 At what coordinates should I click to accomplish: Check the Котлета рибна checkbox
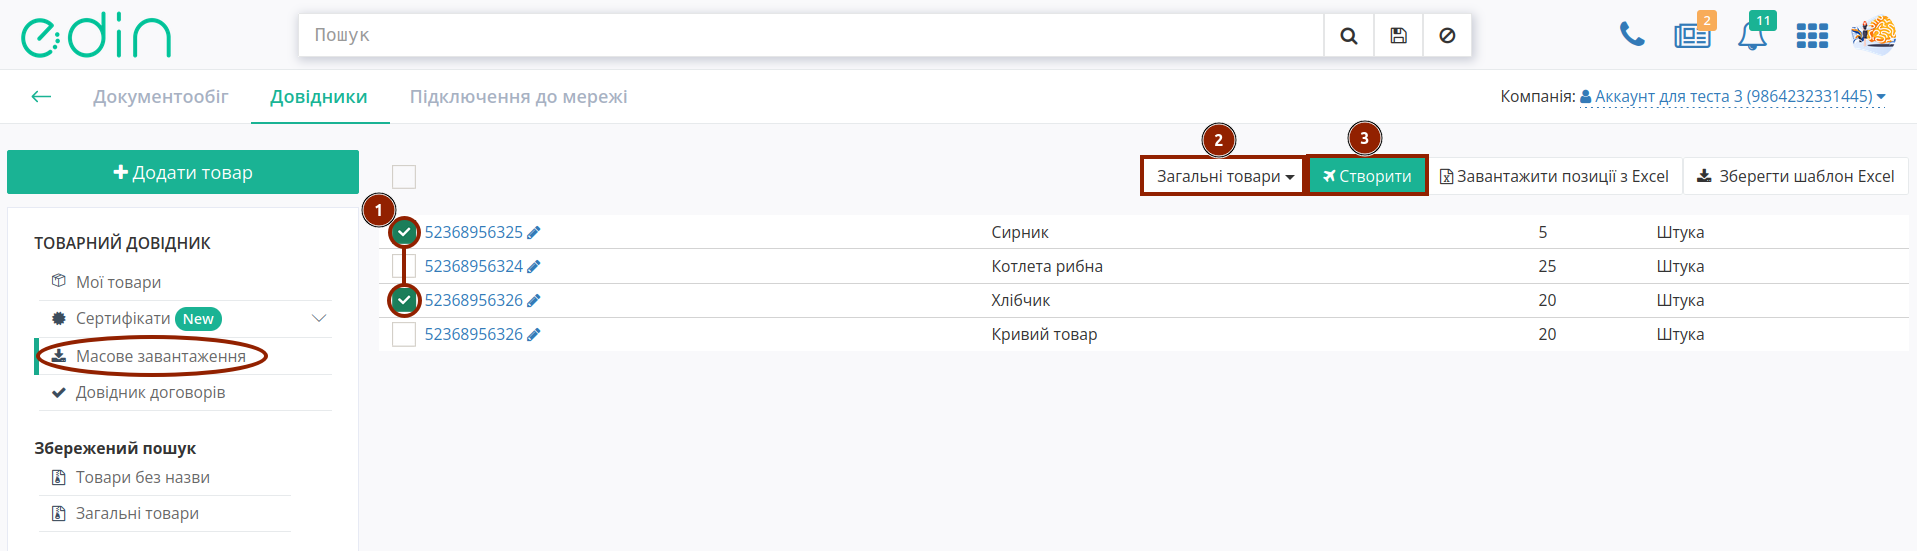tap(404, 266)
